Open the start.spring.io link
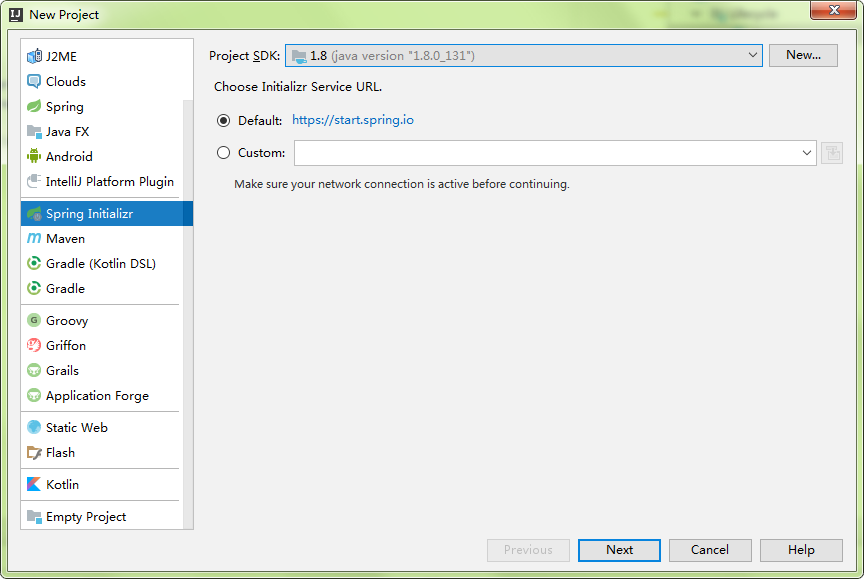 pos(353,120)
